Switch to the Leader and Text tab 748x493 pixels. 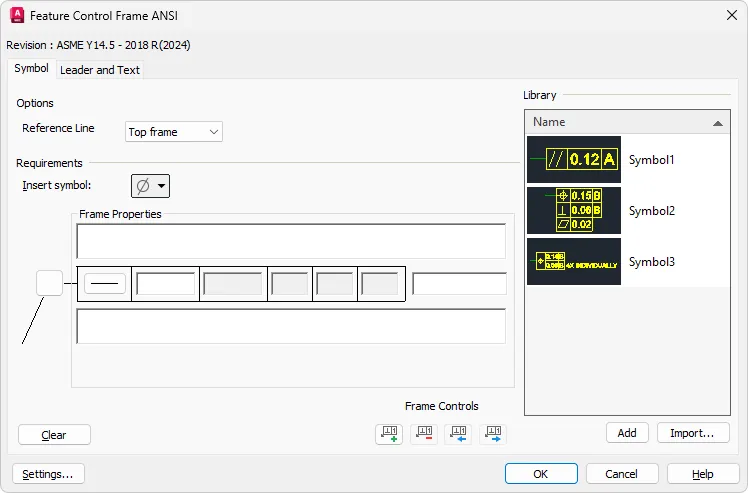100,70
